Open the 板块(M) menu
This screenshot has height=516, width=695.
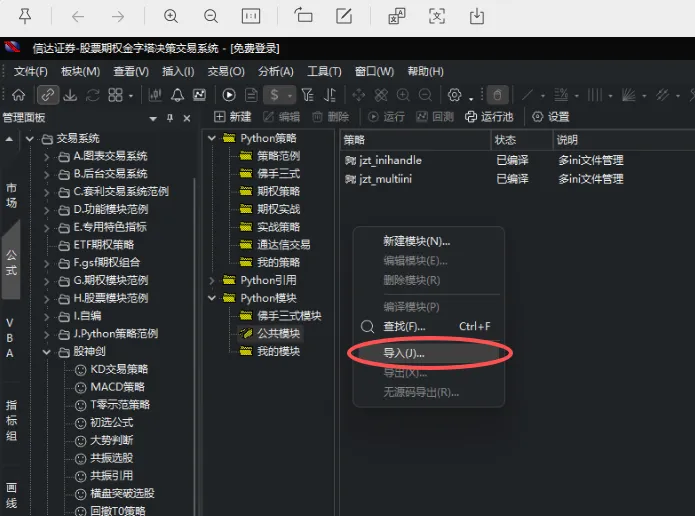[80, 71]
